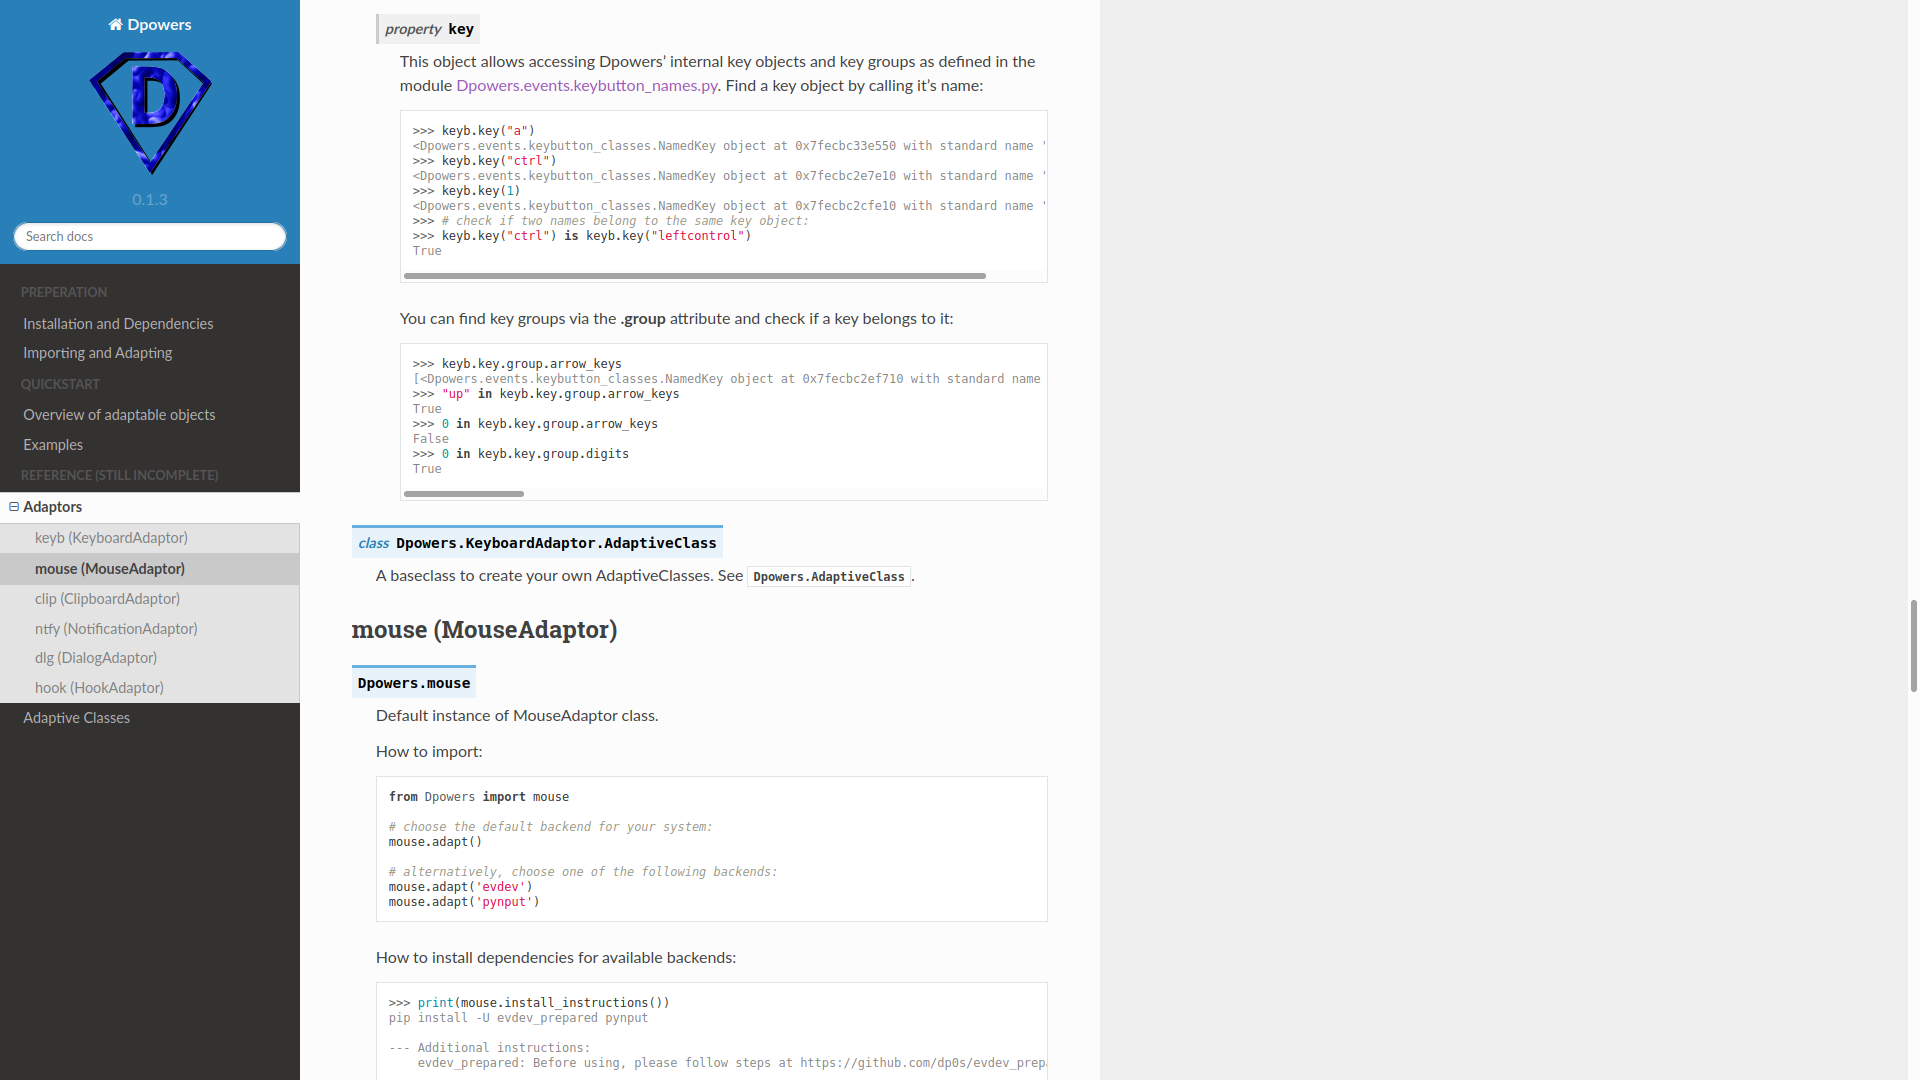Select mouse (MouseAdaptor) sidebar entry
Image resolution: width=1920 pixels, height=1080 pixels.
coord(110,569)
